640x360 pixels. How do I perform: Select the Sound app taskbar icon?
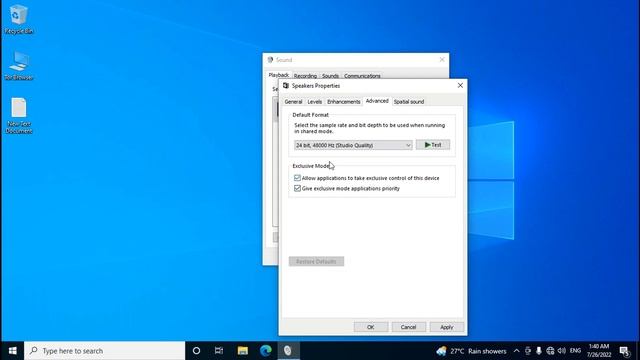click(288, 351)
